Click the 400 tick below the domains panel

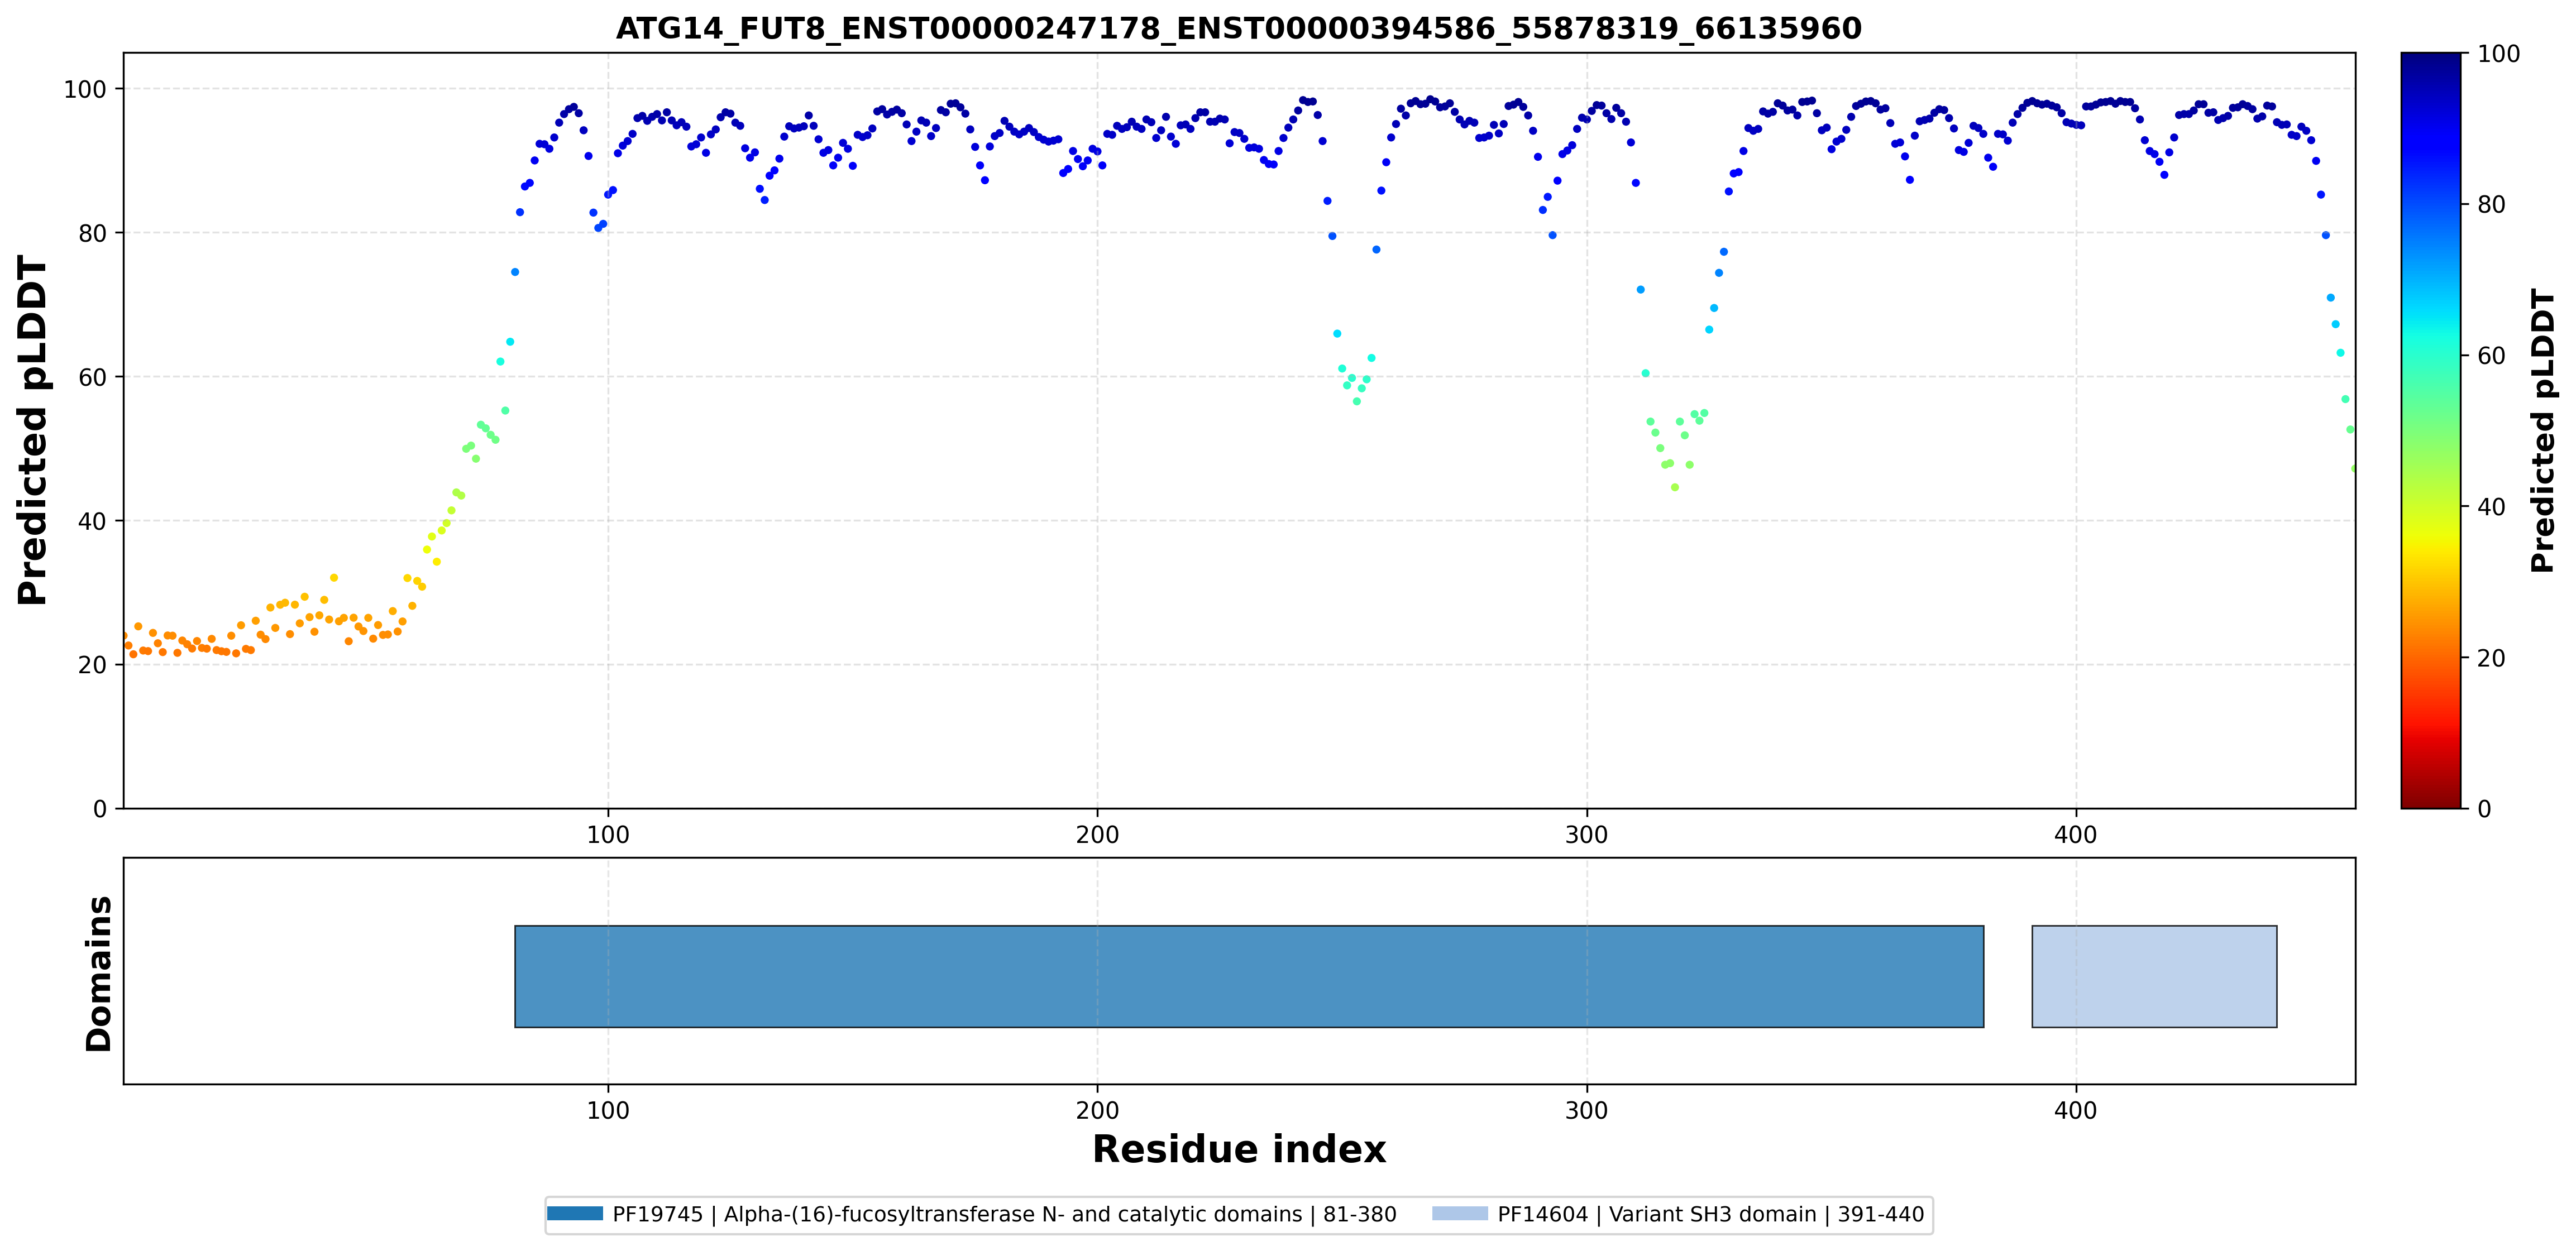2075,1111
